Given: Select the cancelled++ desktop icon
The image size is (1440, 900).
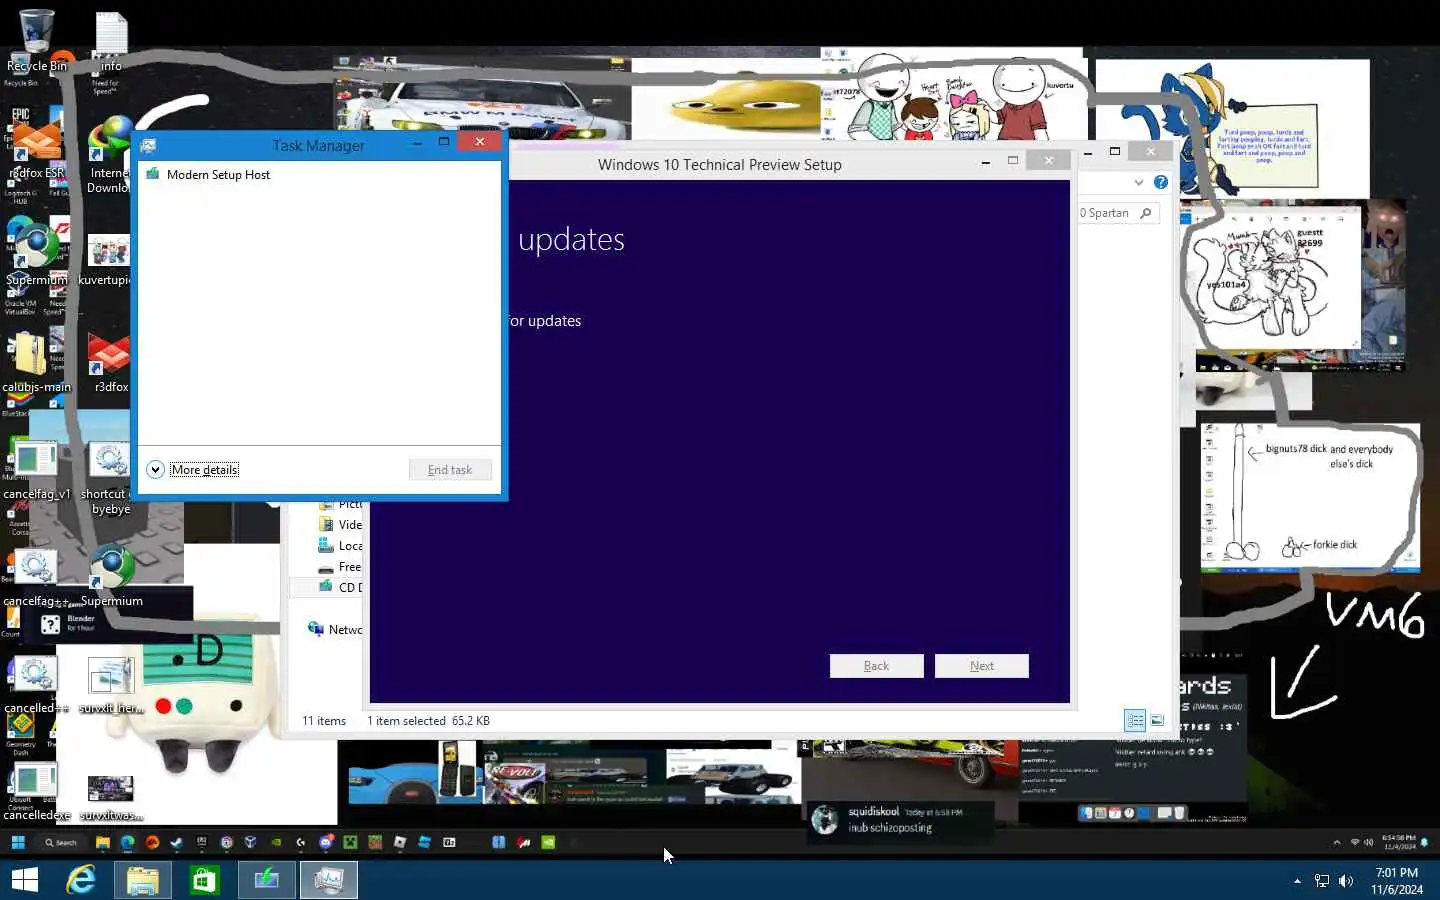Looking at the screenshot, I should pos(36,684).
